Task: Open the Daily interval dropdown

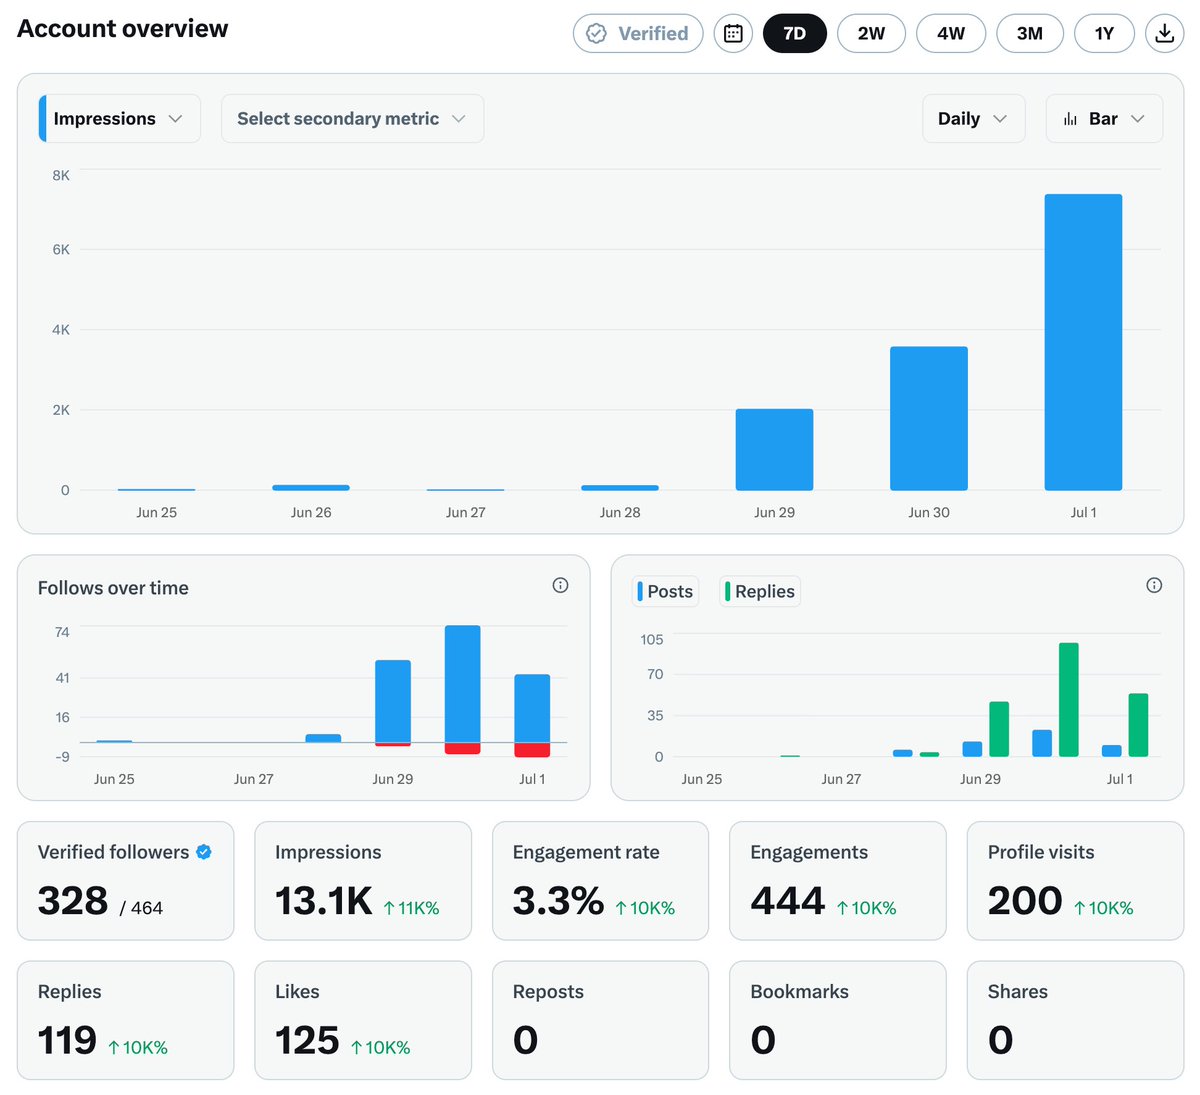Action: 973,119
